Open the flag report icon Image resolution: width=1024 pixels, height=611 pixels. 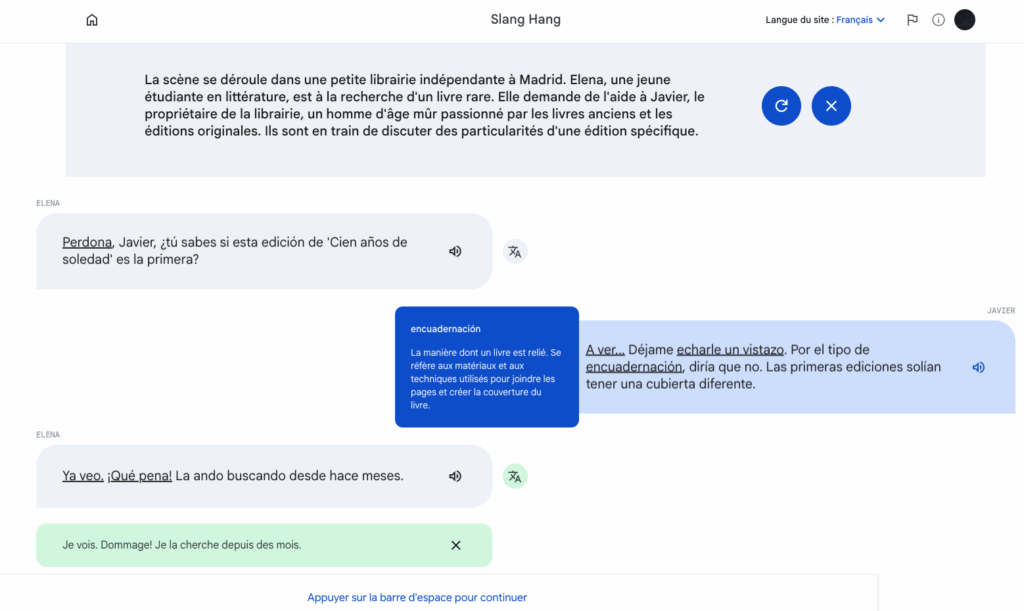point(912,20)
